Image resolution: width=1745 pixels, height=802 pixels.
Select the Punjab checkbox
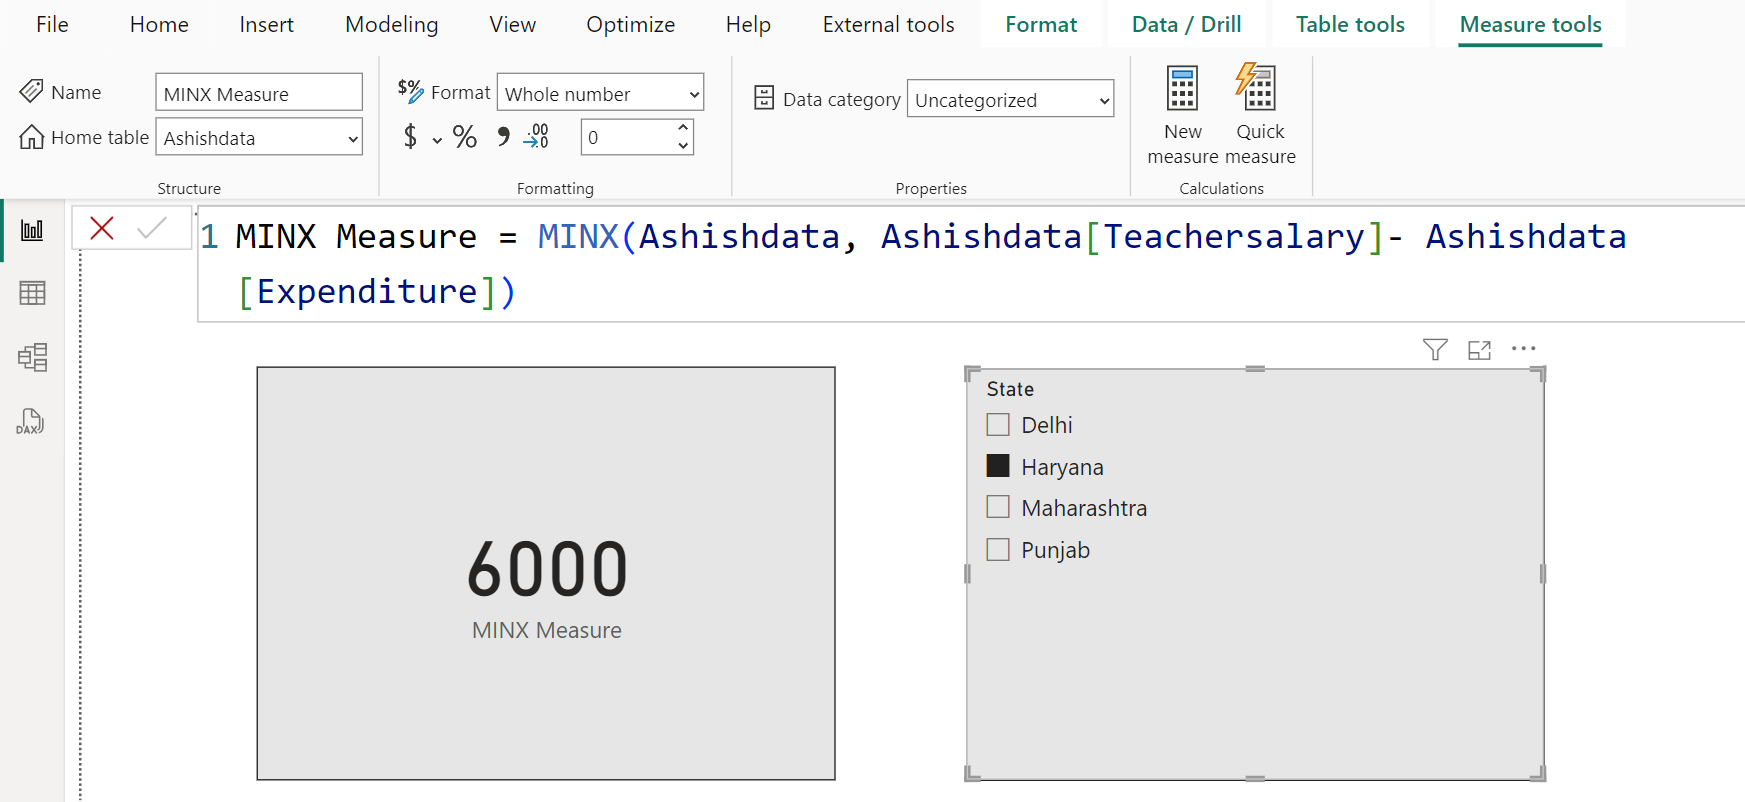point(998,550)
